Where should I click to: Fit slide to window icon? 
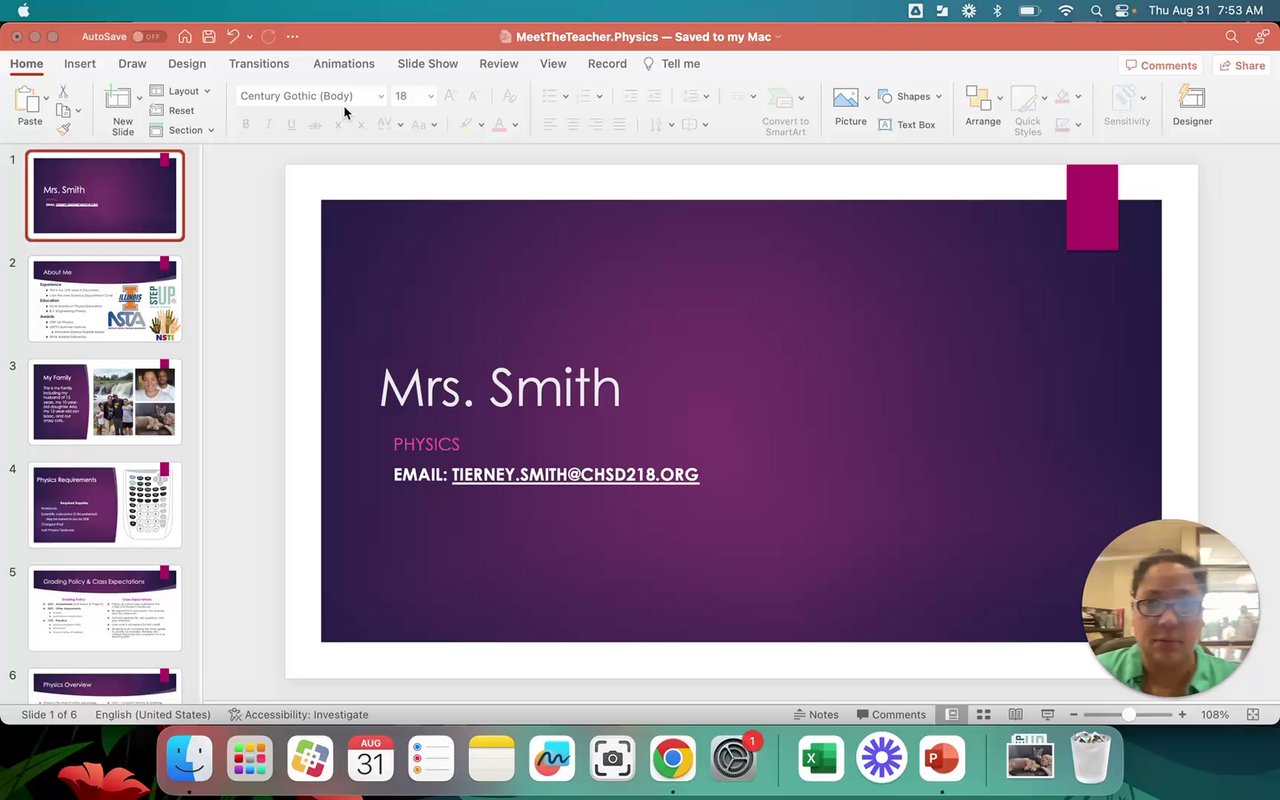pos(1253,715)
